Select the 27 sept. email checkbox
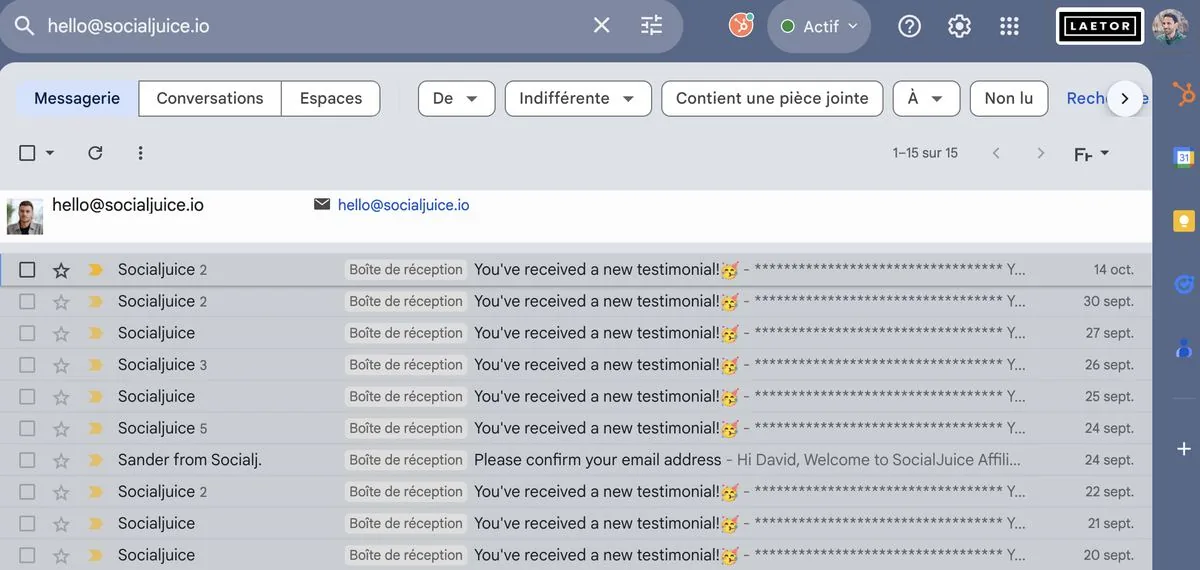 pyautogui.click(x=28, y=333)
